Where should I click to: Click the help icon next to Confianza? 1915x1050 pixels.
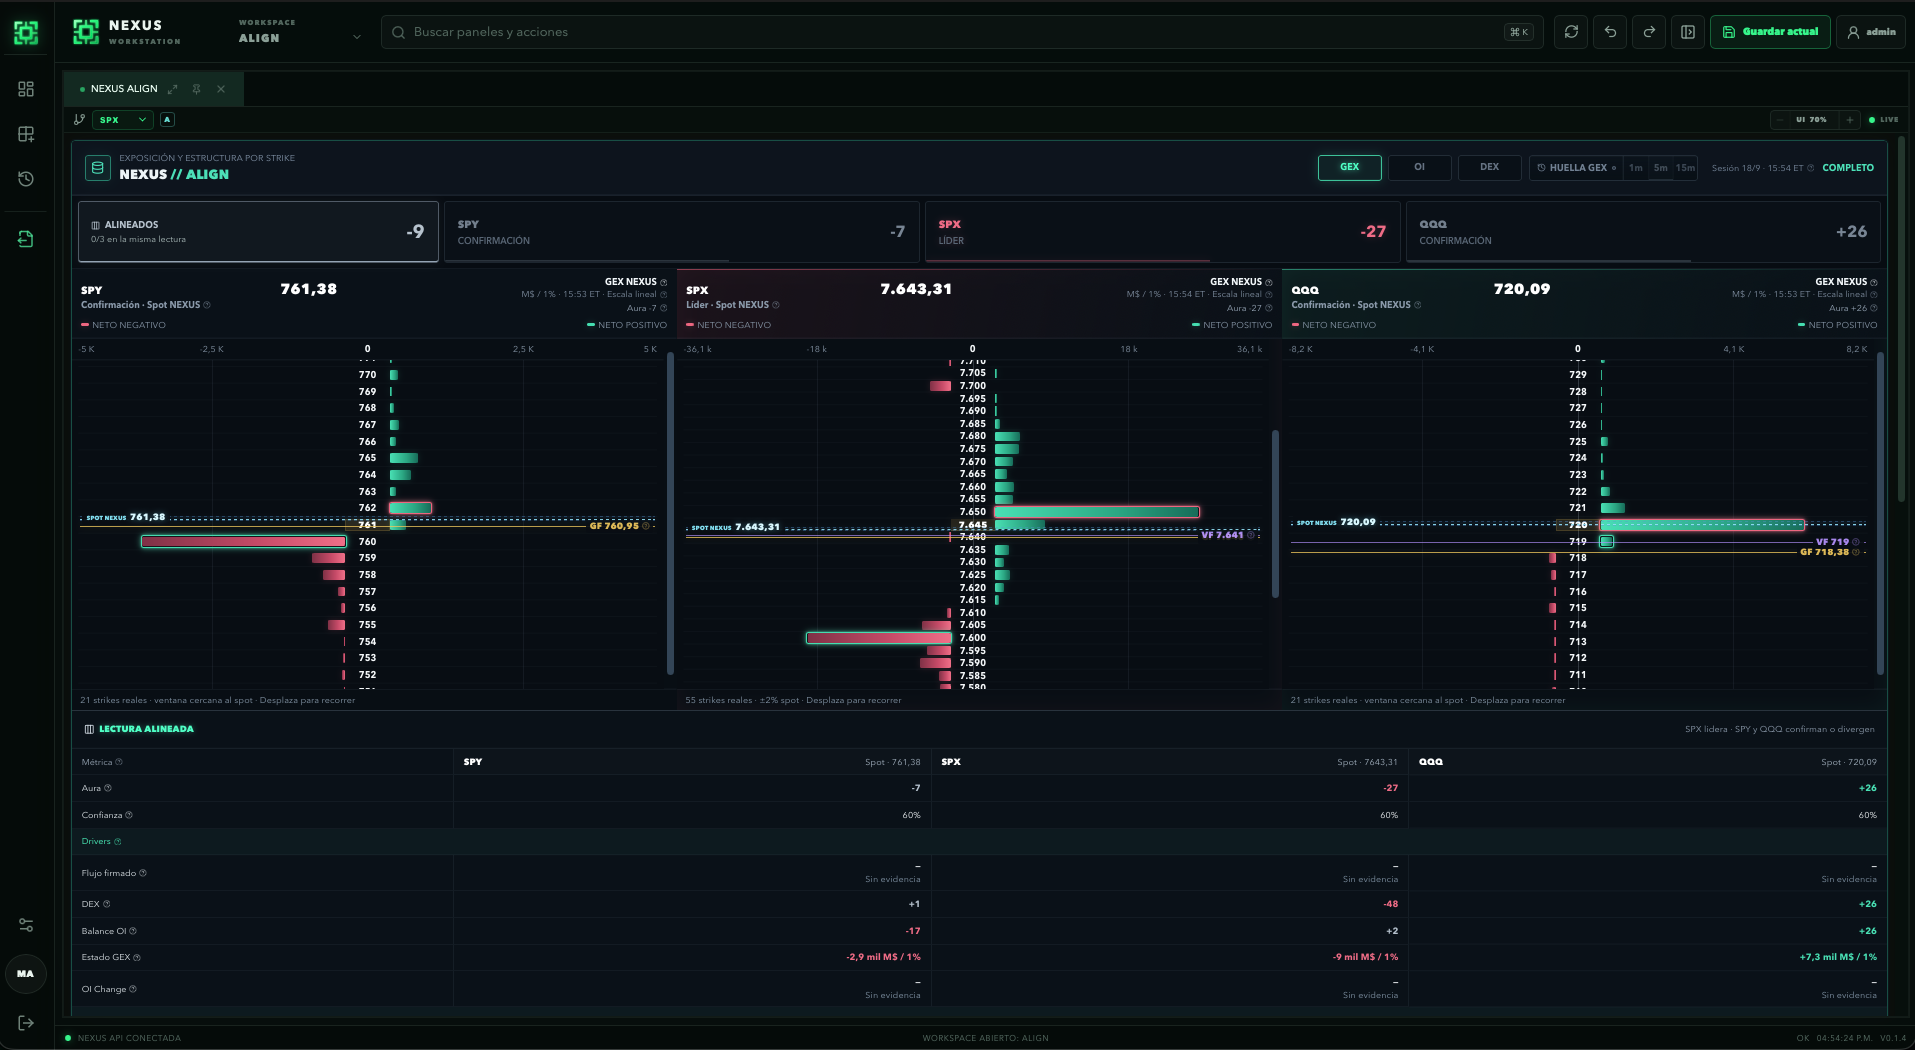[129, 815]
